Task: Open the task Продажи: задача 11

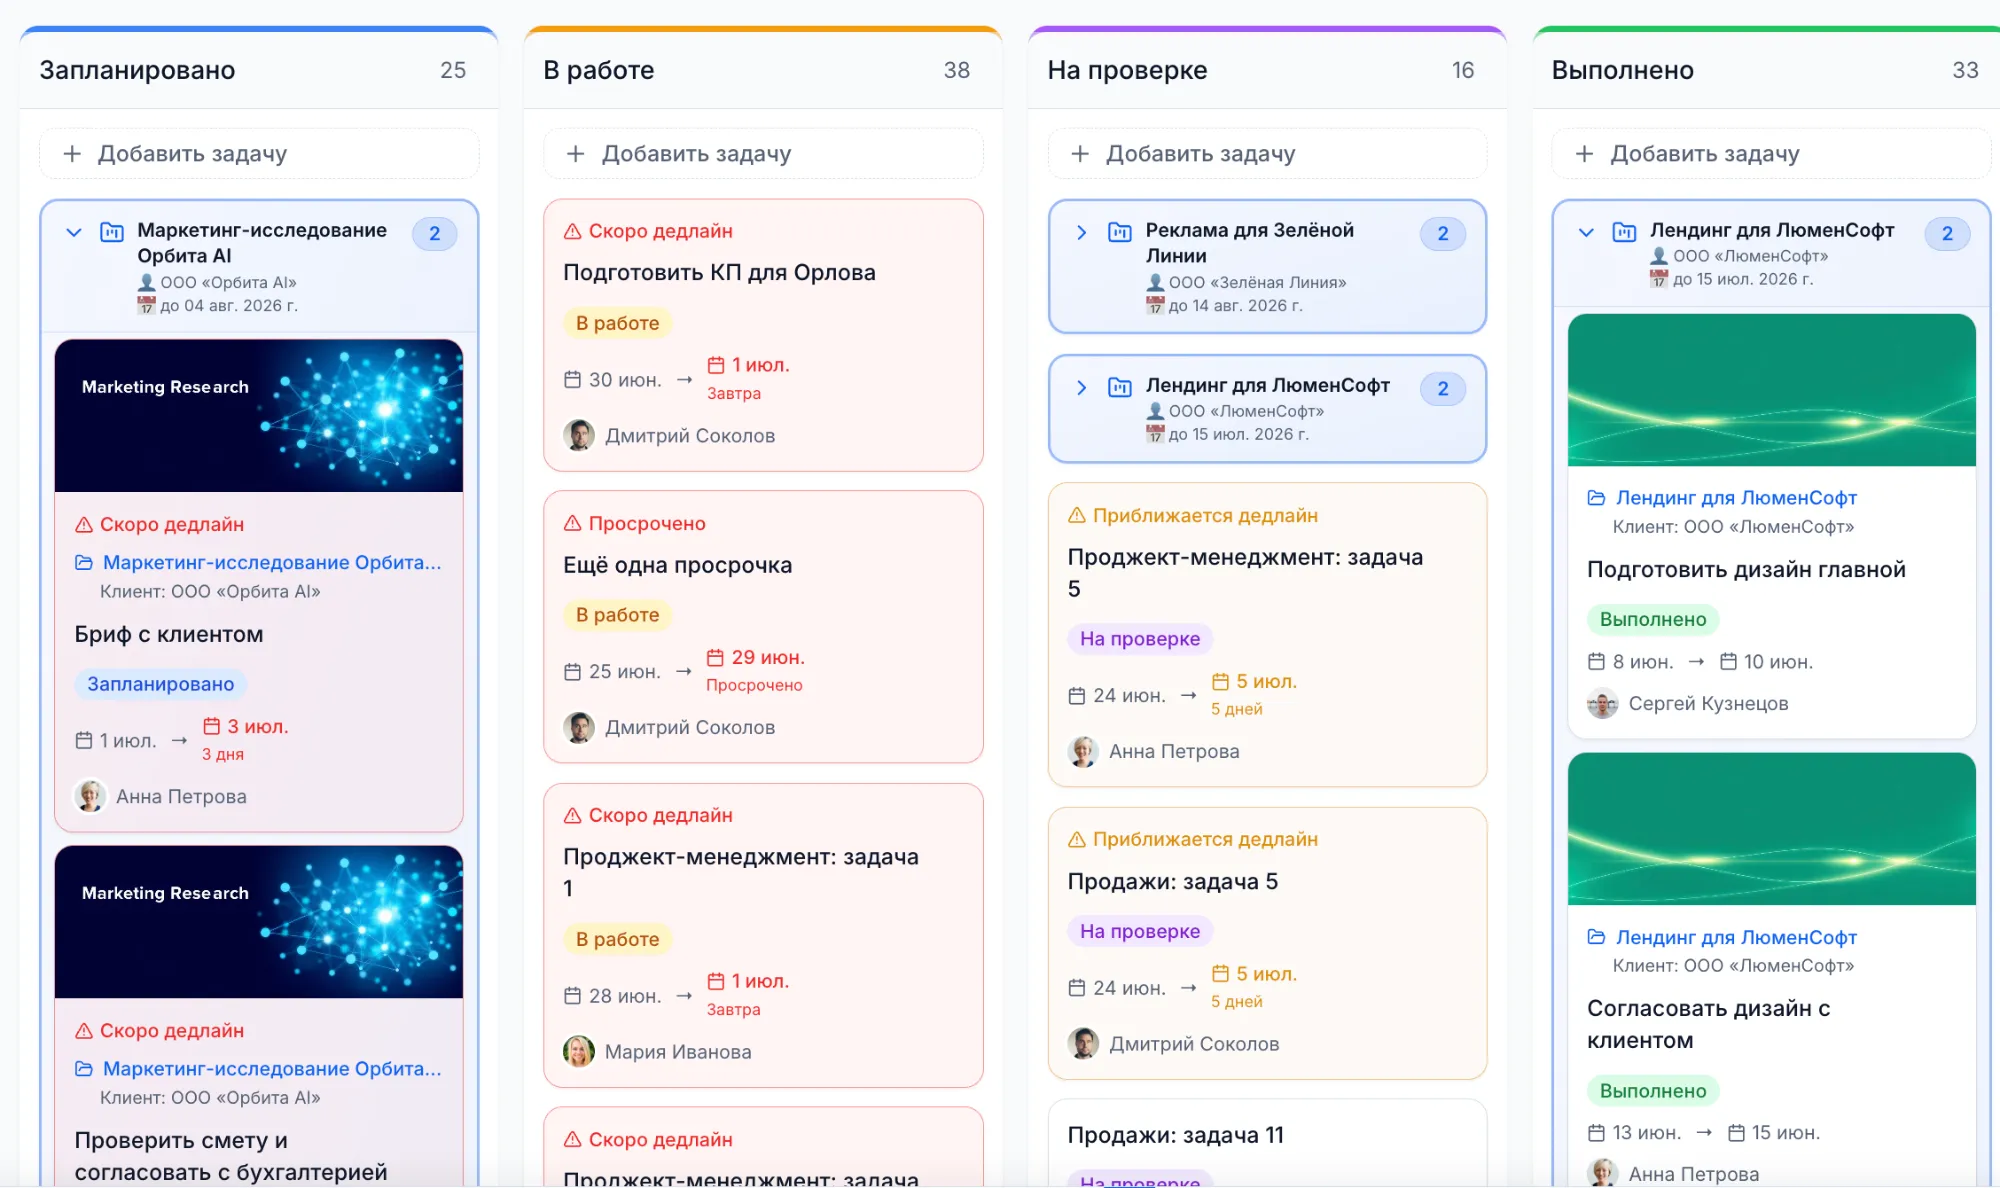Action: [1175, 1135]
